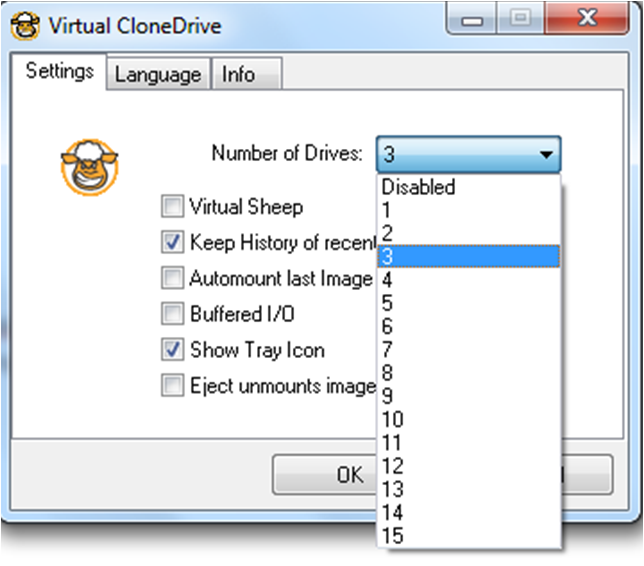Confirm with the OK button
Screen dimensions: 644x566
(x=324, y=475)
